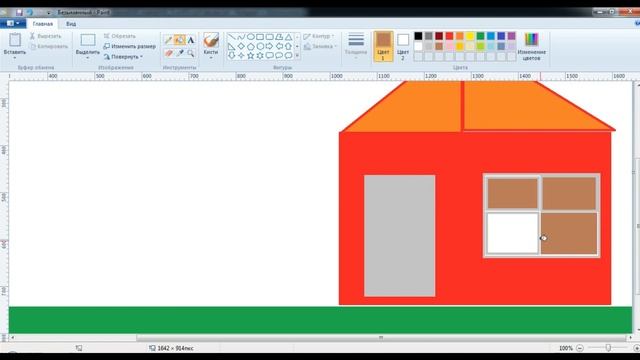
Task: Open the Home (Главная) ribbon tab
Action: (x=43, y=24)
